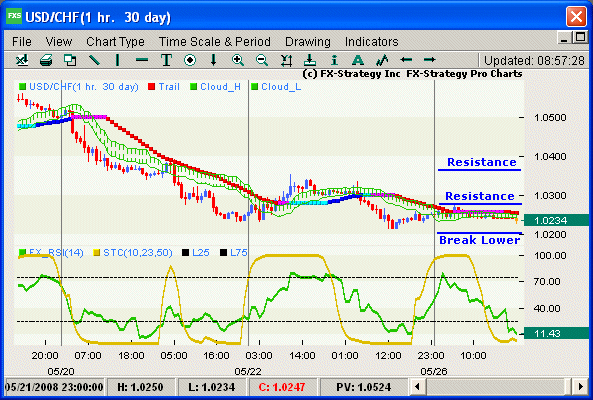This screenshot has width=593, height=400.
Task: Click the download/save arrow icon
Action: (x=310, y=60)
